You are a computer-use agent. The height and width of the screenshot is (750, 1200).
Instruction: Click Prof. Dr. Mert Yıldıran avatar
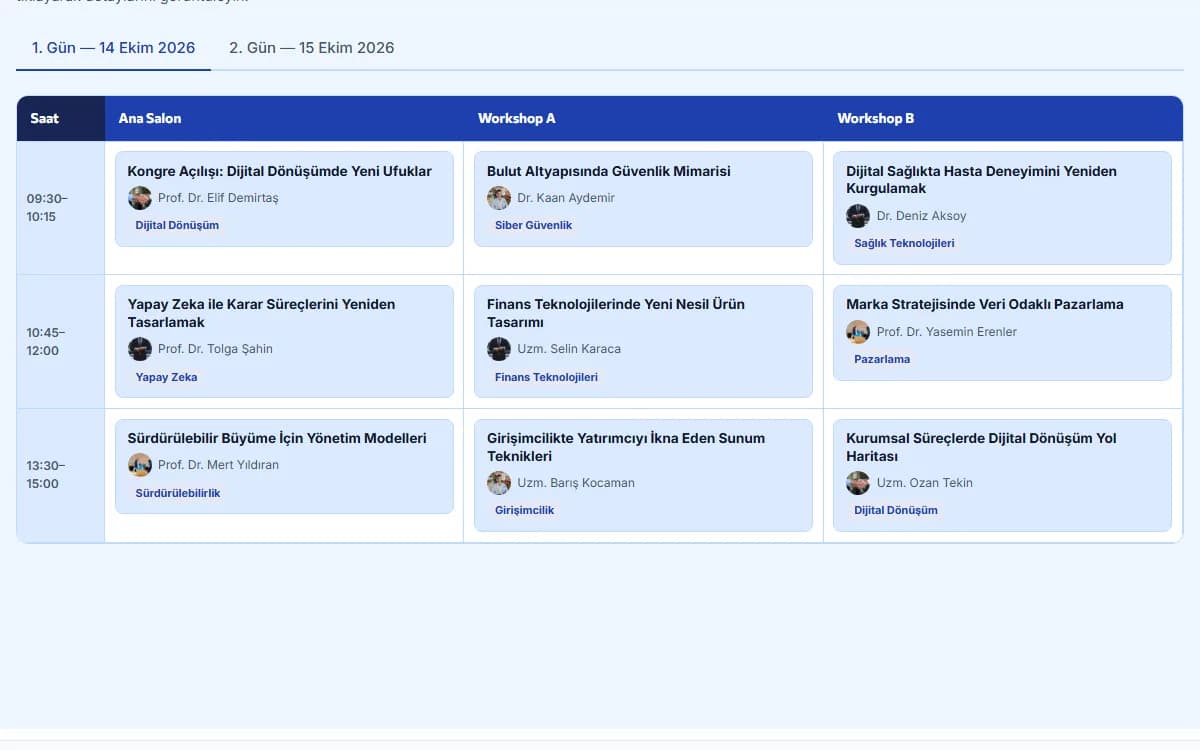(140, 465)
